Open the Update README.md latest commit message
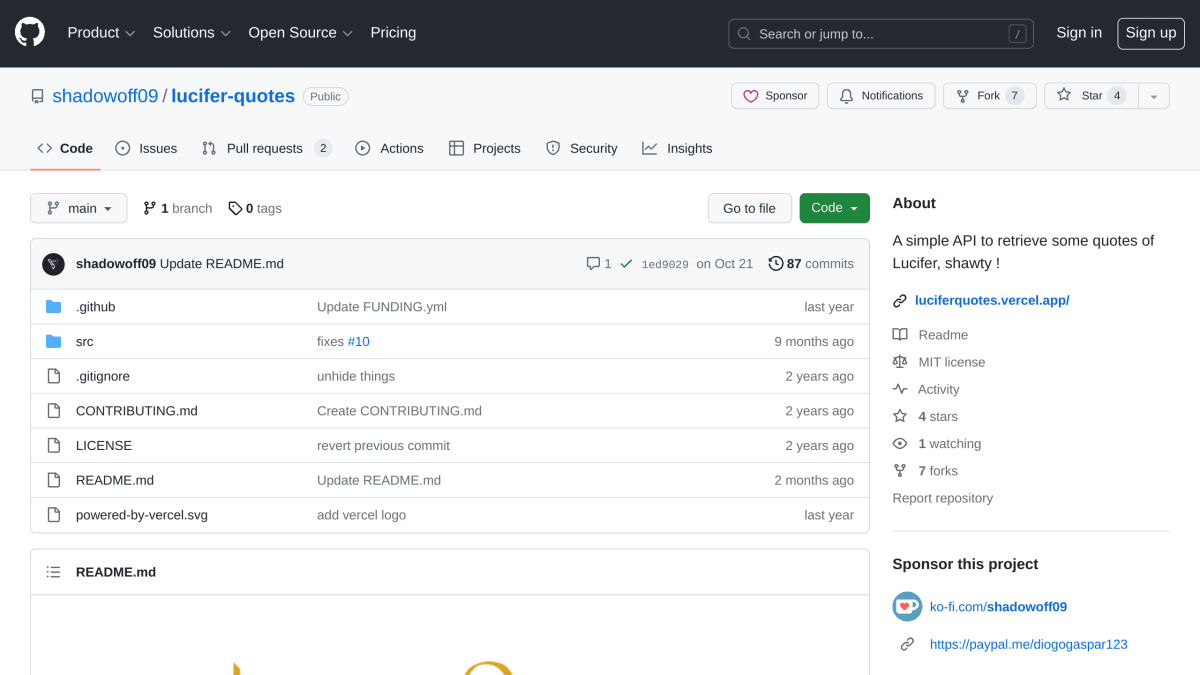Screen dimensions: 1200x675 click(x=222, y=264)
